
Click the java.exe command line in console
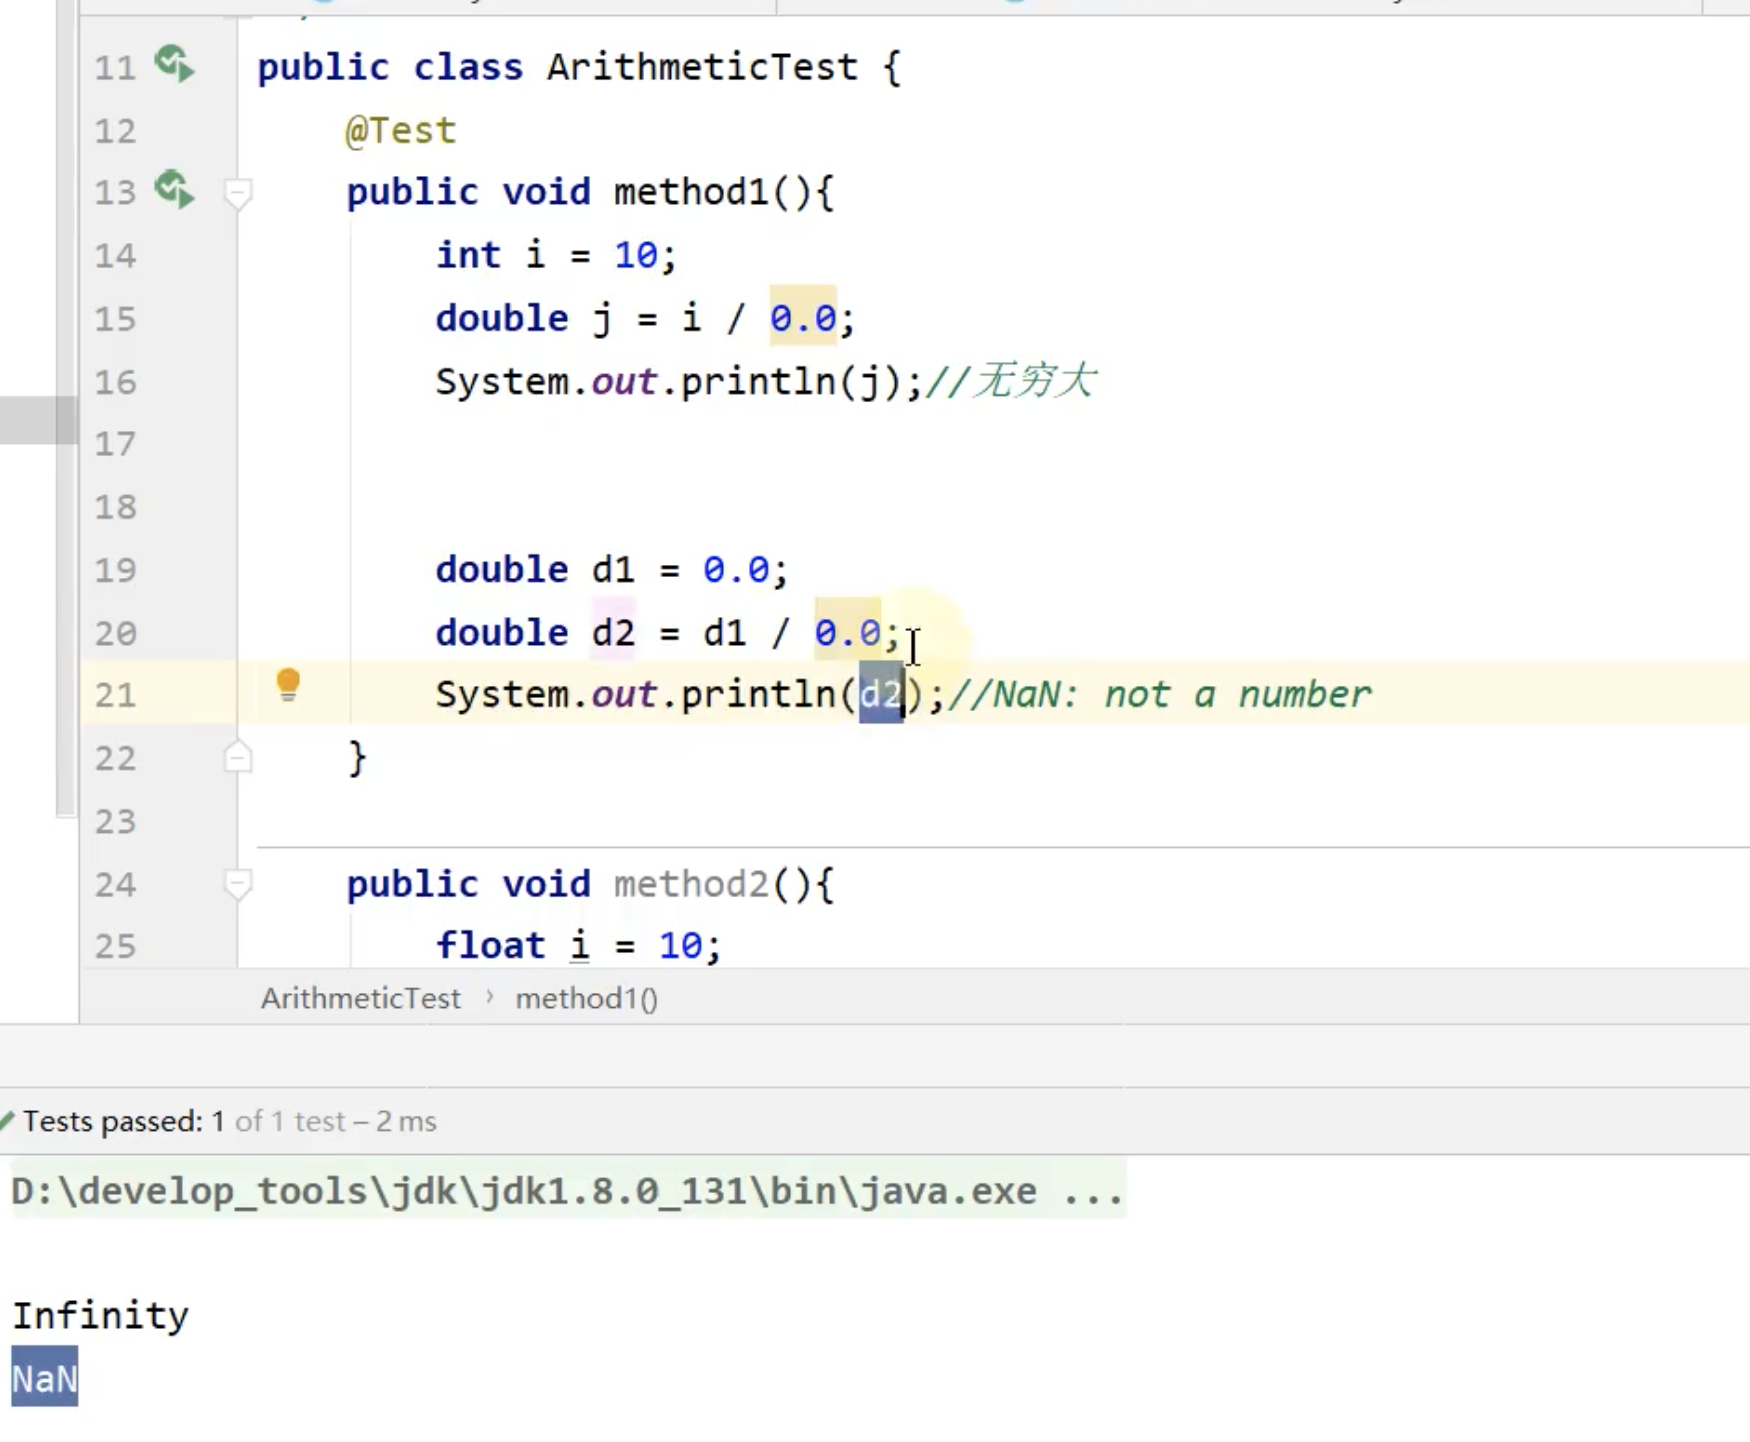point(568,1191)
